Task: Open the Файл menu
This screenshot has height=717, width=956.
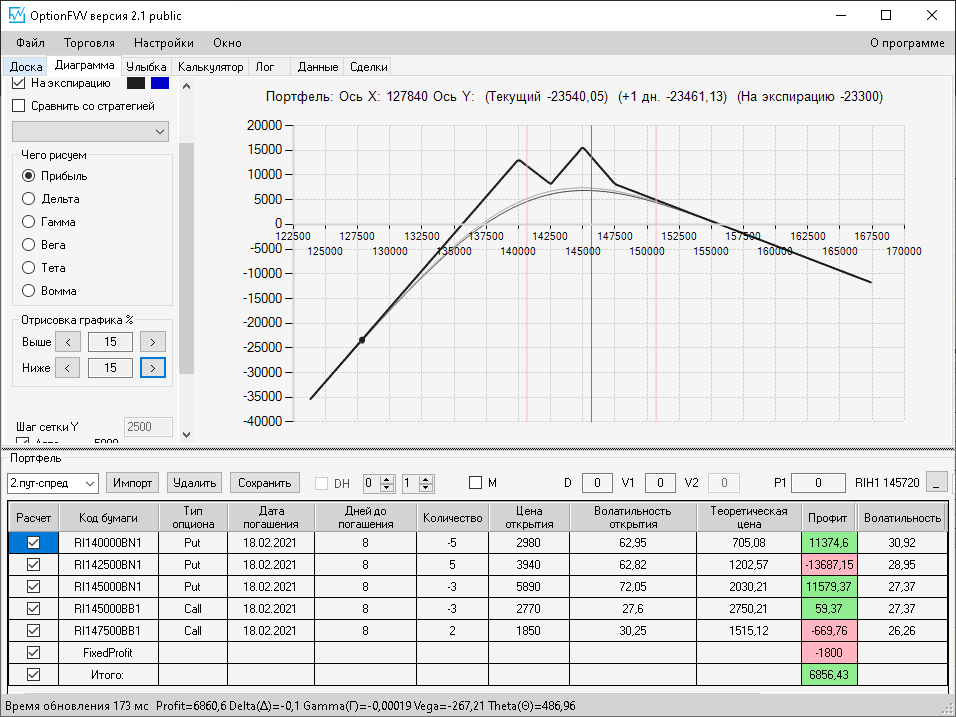Action: pyautogui.click(x=30, y=43)
